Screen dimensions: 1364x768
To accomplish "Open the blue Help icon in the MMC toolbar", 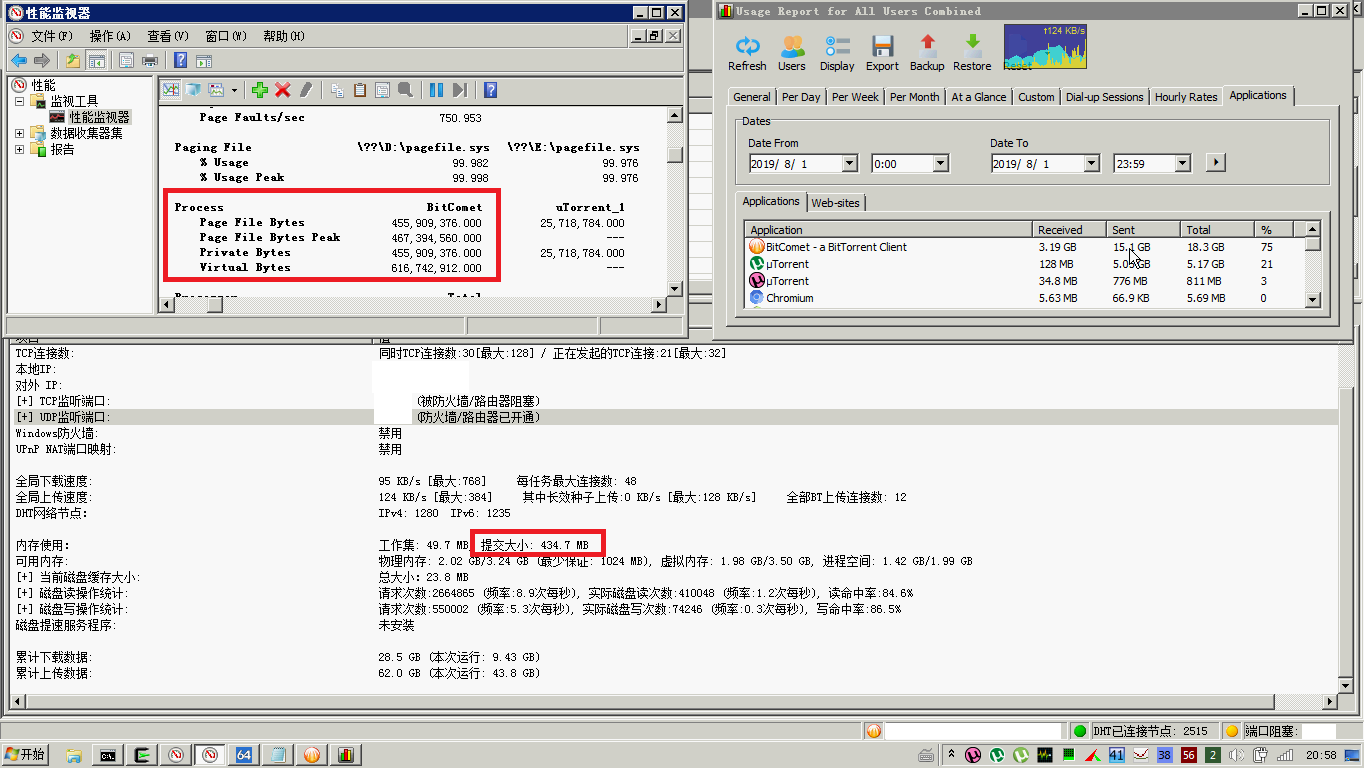I will click(181, 60).
